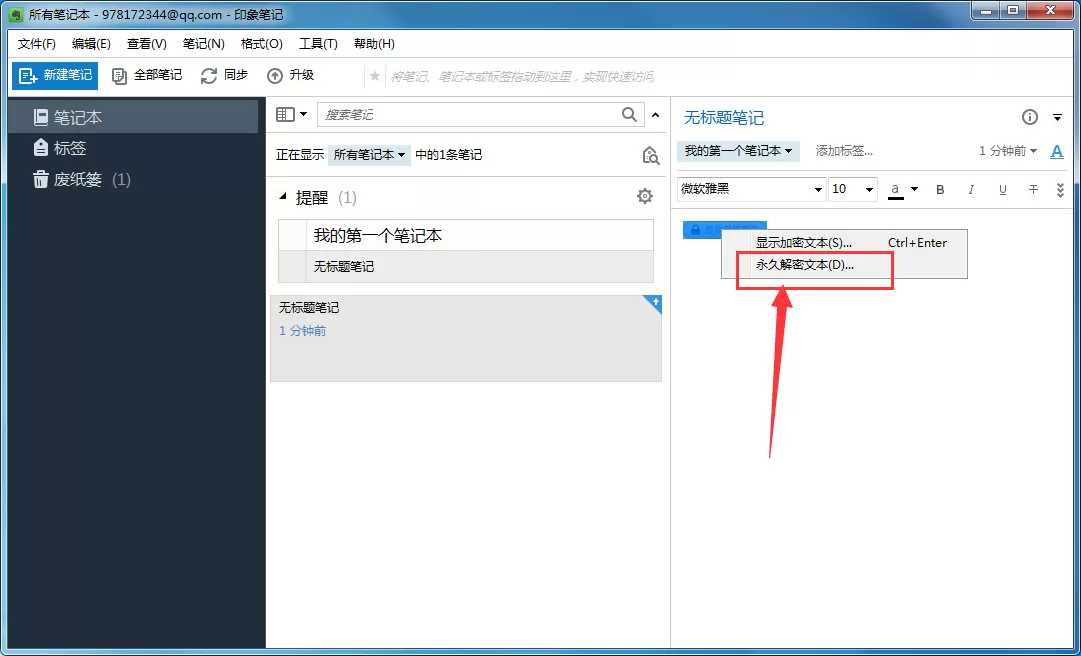Click the magnifier search icon

pyautogui.click(x=629, y=114)
